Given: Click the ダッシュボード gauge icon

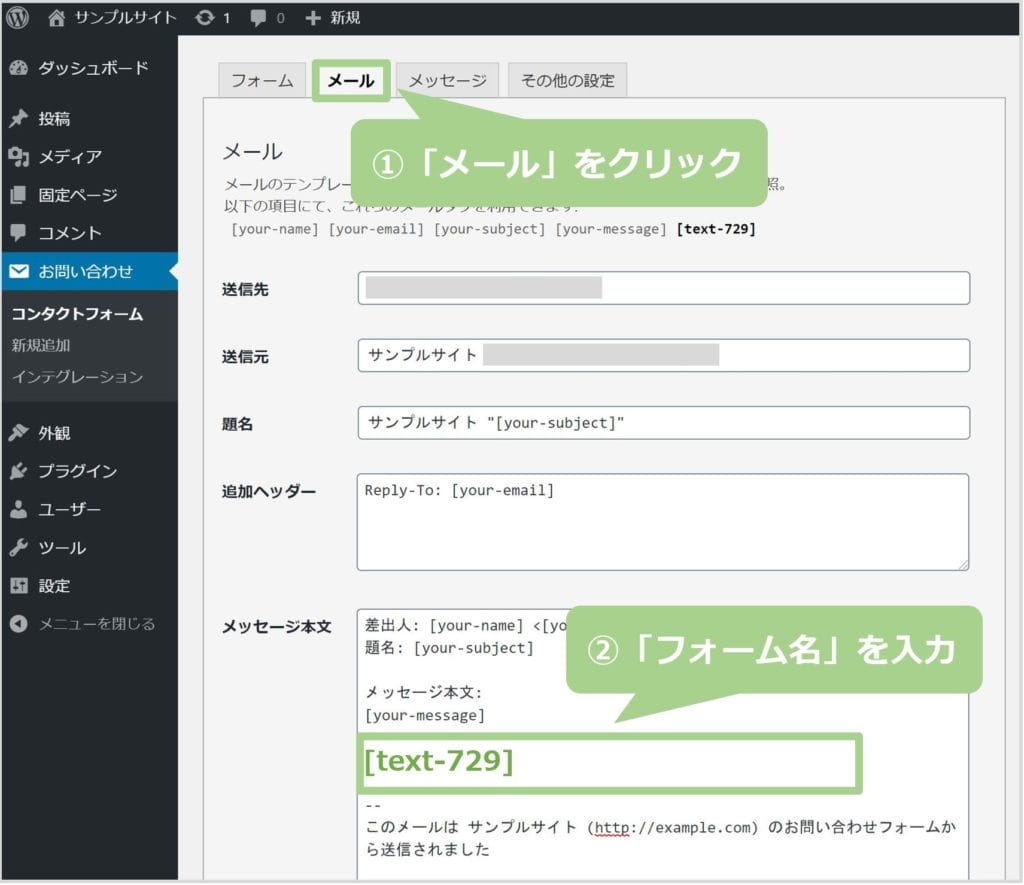Looking at the screenshot, I should pyautogui.click(x=19, y=67).
